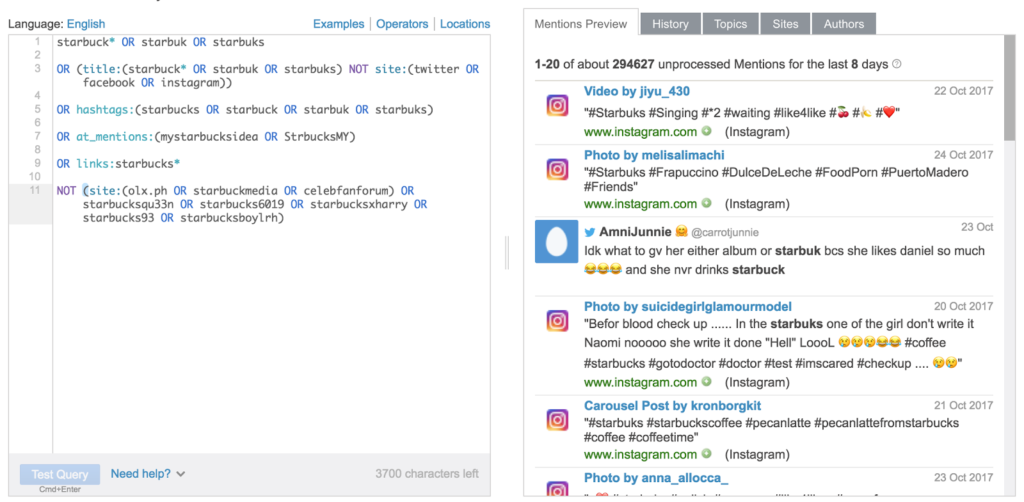Select the Sites tab
Screen dimensions: 1024x502
click(786, 24)
